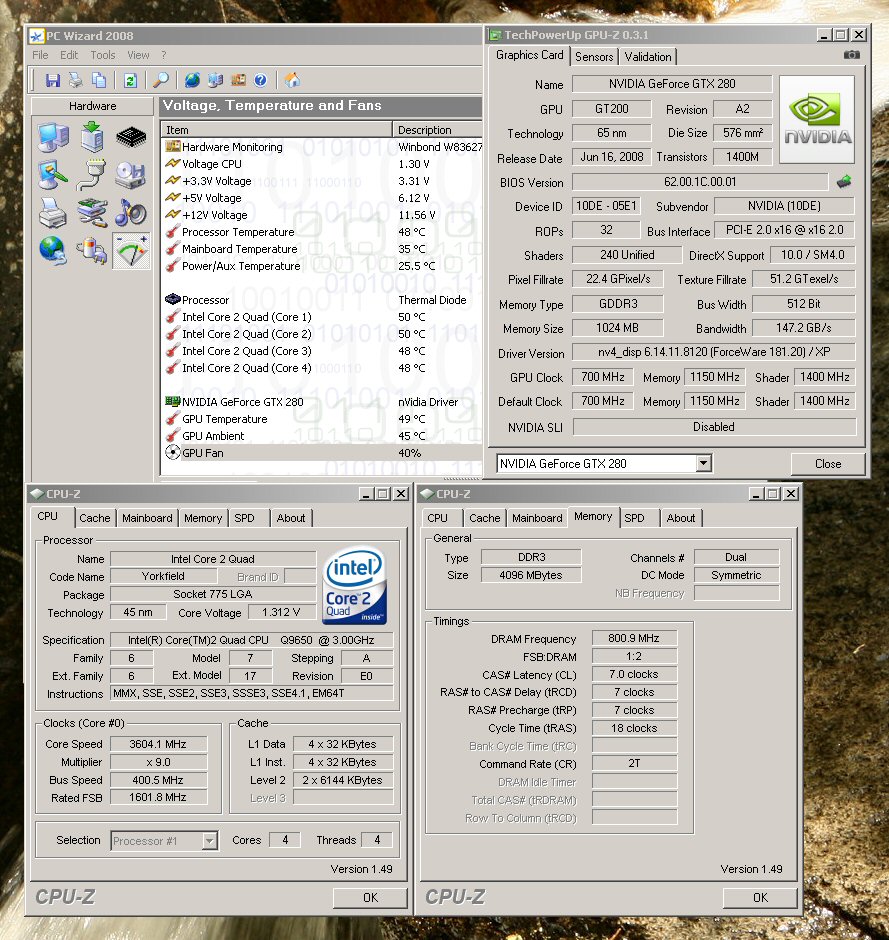Open the Processor #1 selection dropdown
The image size is (889, 940).
[209, 841]
